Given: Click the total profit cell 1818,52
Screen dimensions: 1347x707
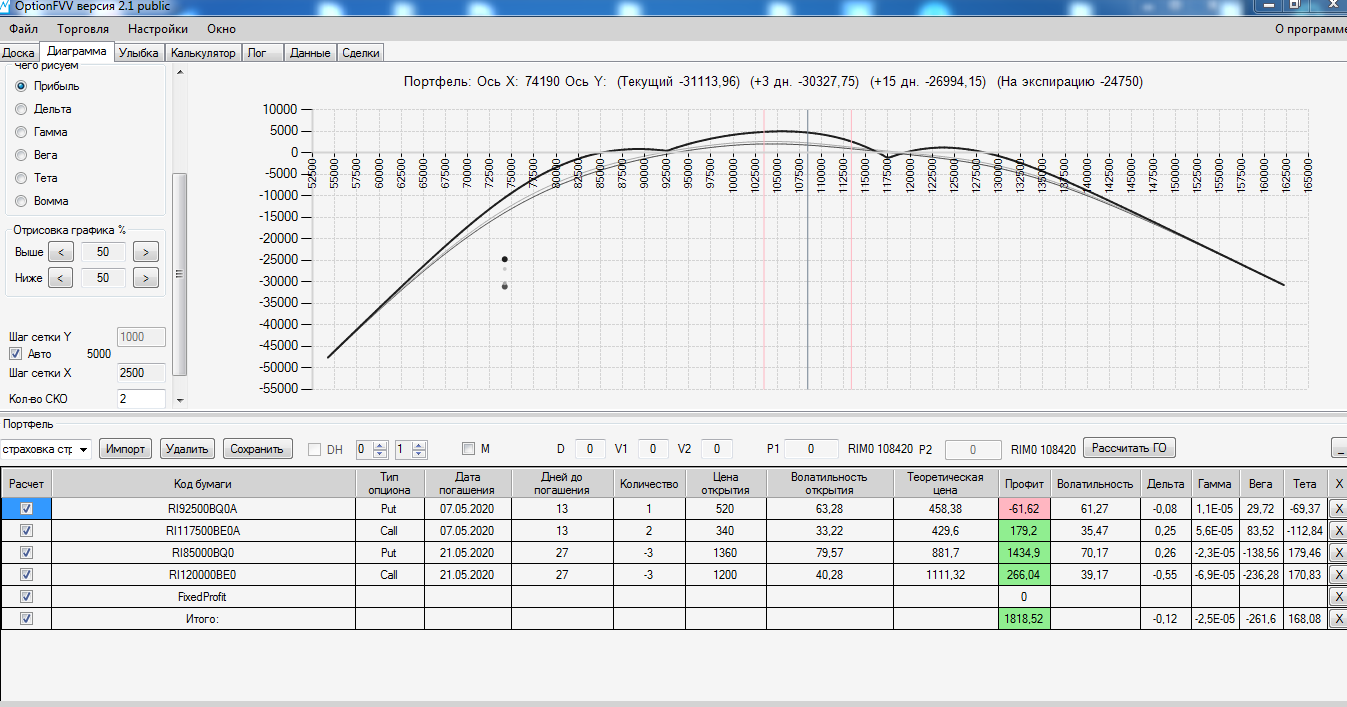Looking at the screenshot, I should click(x=1026, y=619).
